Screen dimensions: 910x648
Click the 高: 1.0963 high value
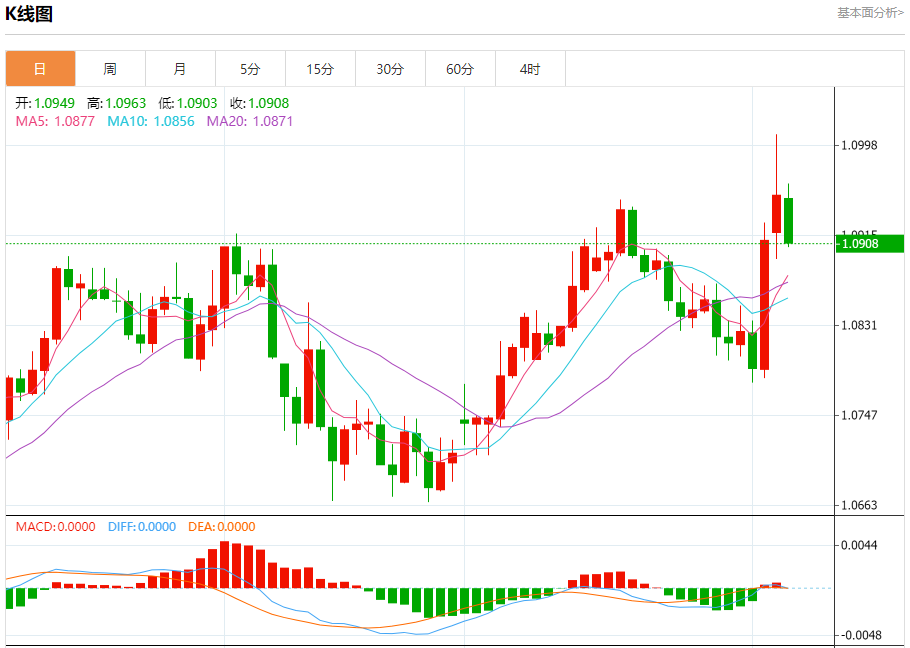[x=117, y=103]
